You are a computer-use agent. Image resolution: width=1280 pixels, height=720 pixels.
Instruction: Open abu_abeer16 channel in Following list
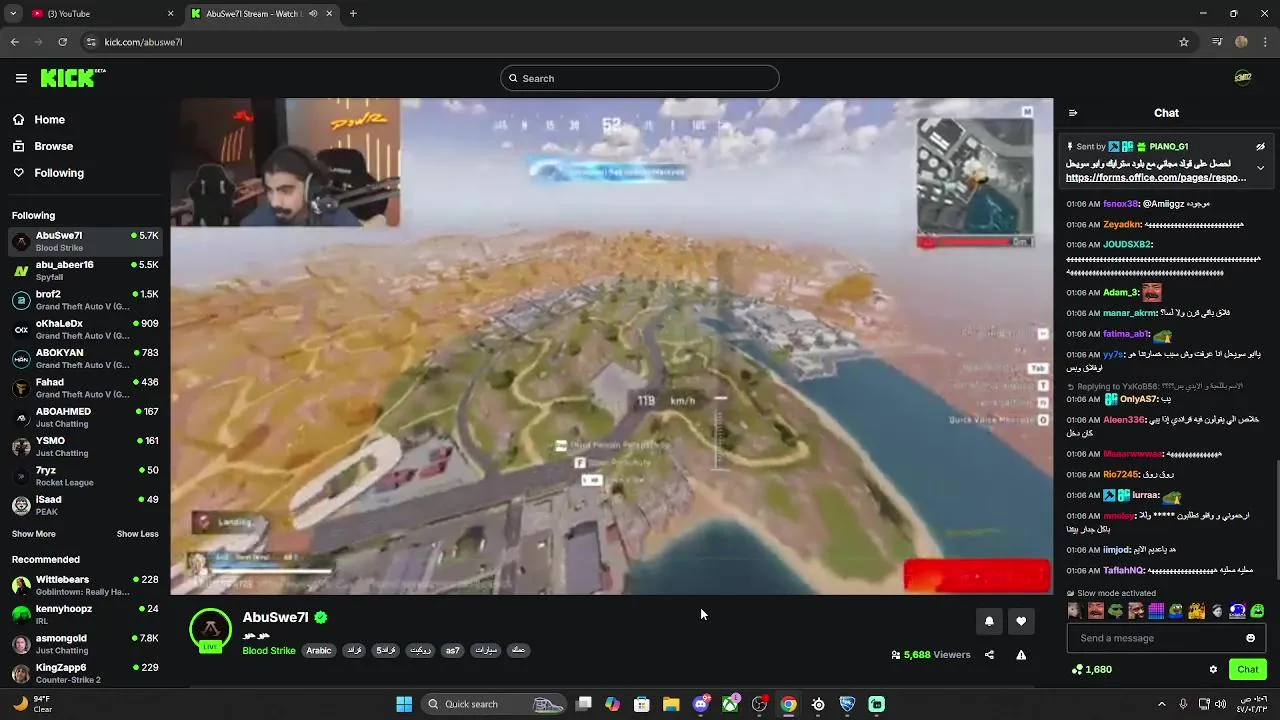[85, 271]
